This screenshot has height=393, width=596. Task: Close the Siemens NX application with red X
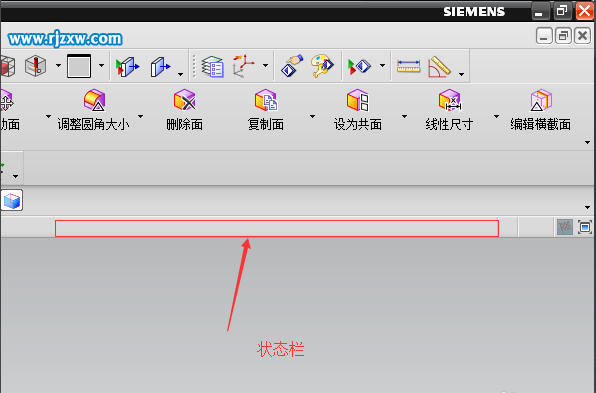[x=585, y=11]
